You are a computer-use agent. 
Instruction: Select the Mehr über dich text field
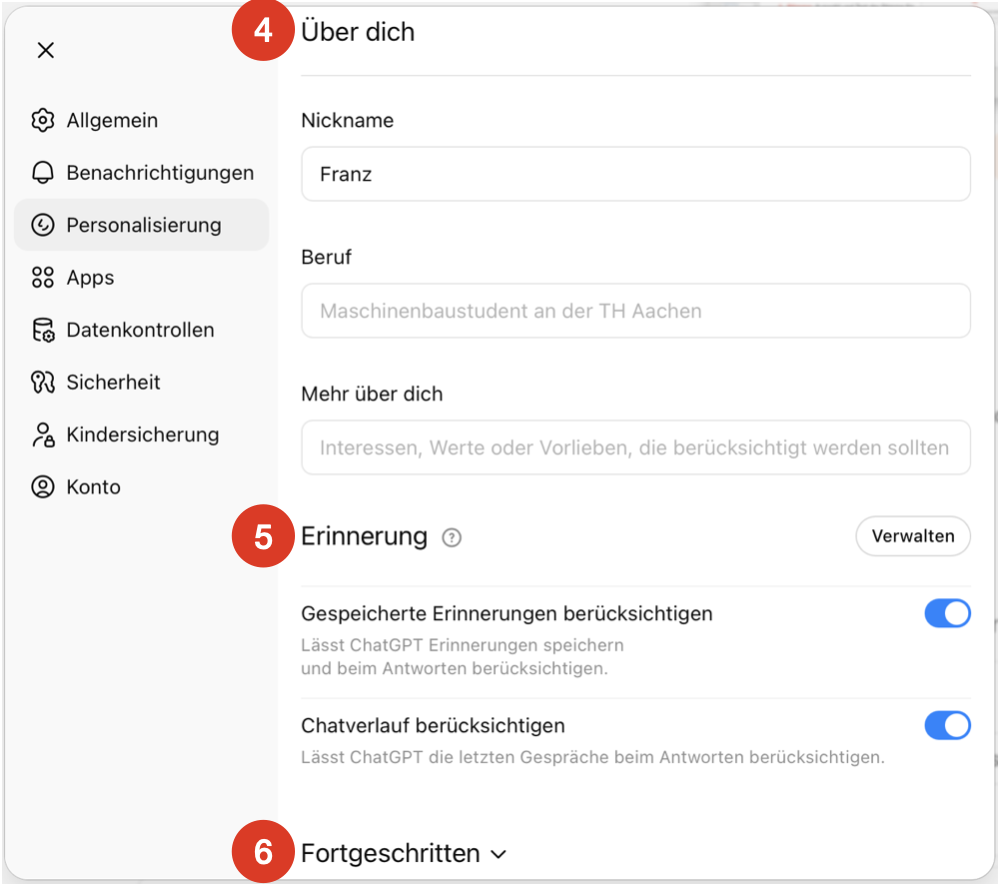pyautogui.click(x=635, y=448)
